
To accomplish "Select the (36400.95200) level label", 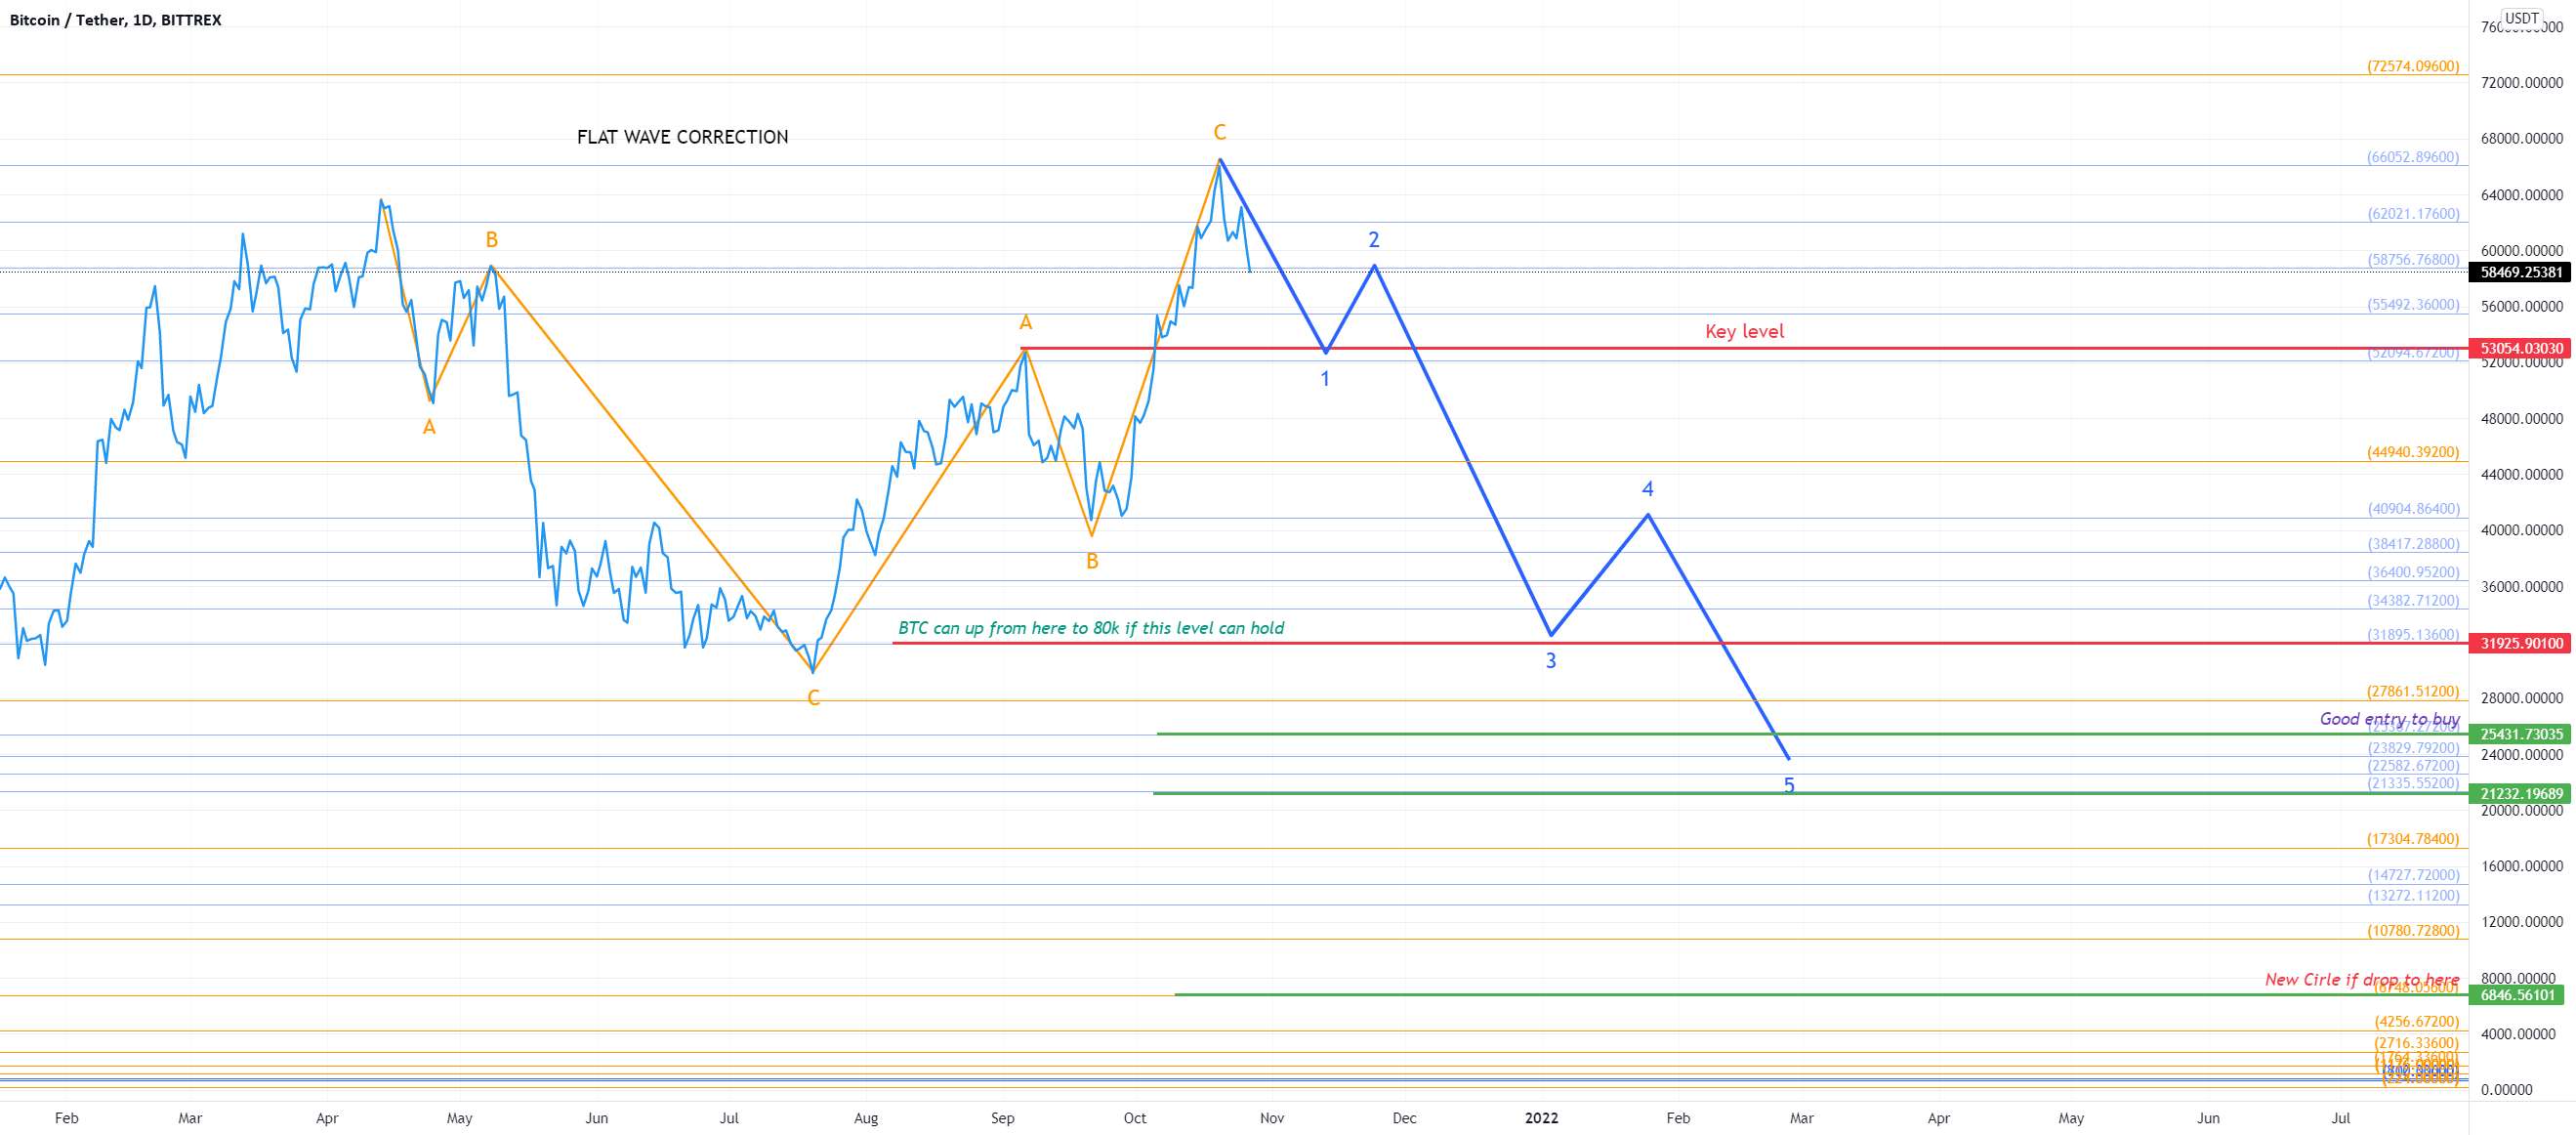I will pos(2413,572).
